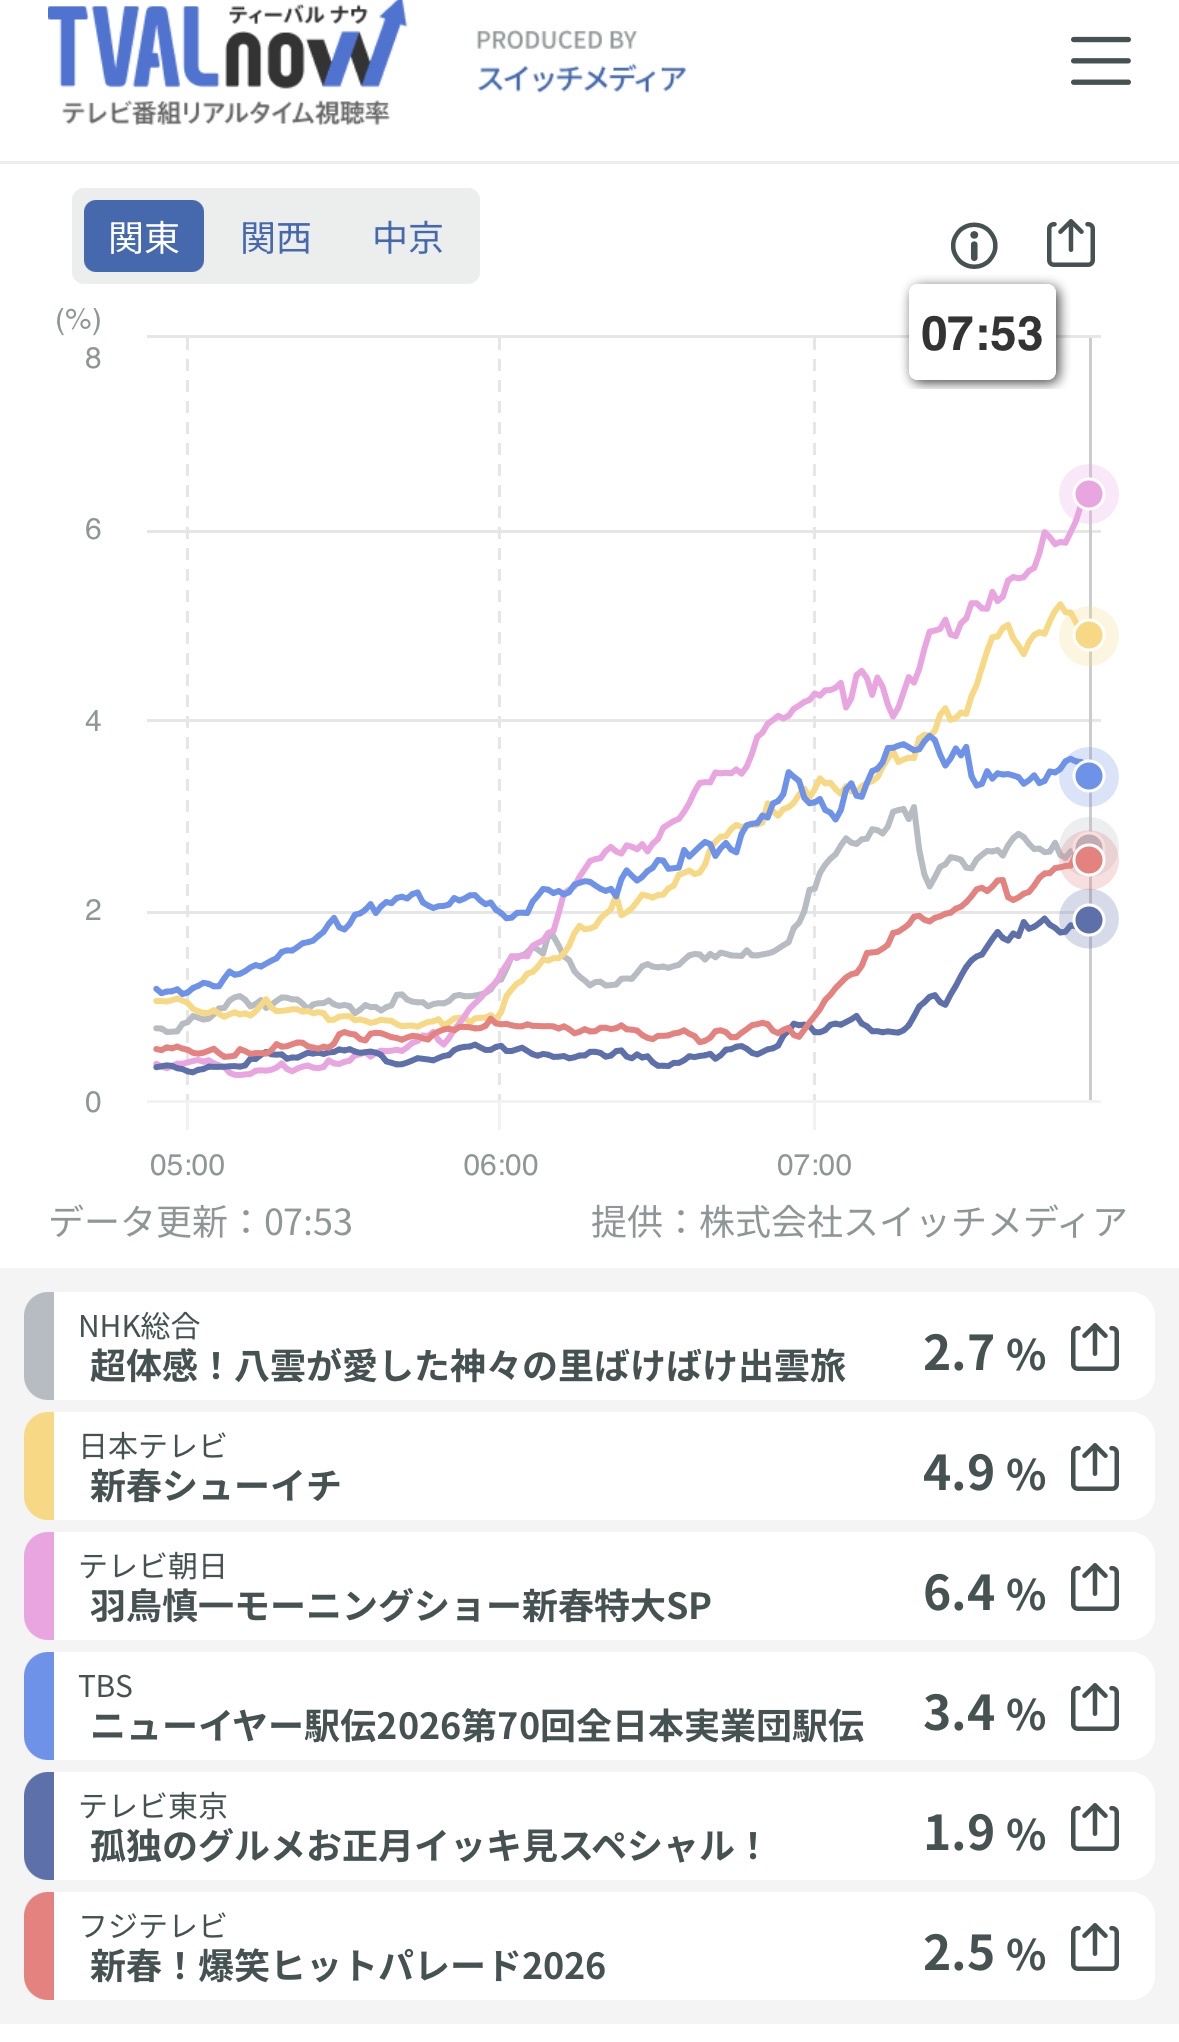Click the chart info icon
The height and width of the screenshot is (2042, 1179).
point(973,245)
